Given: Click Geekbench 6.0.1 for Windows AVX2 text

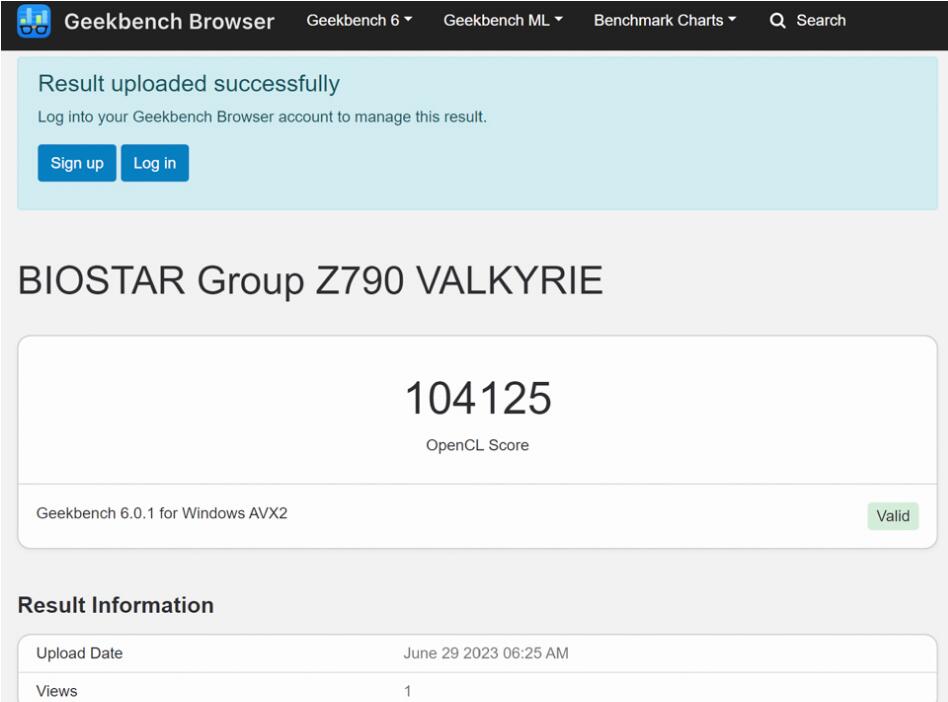Looking at the screenshot, I should point(162,514).
